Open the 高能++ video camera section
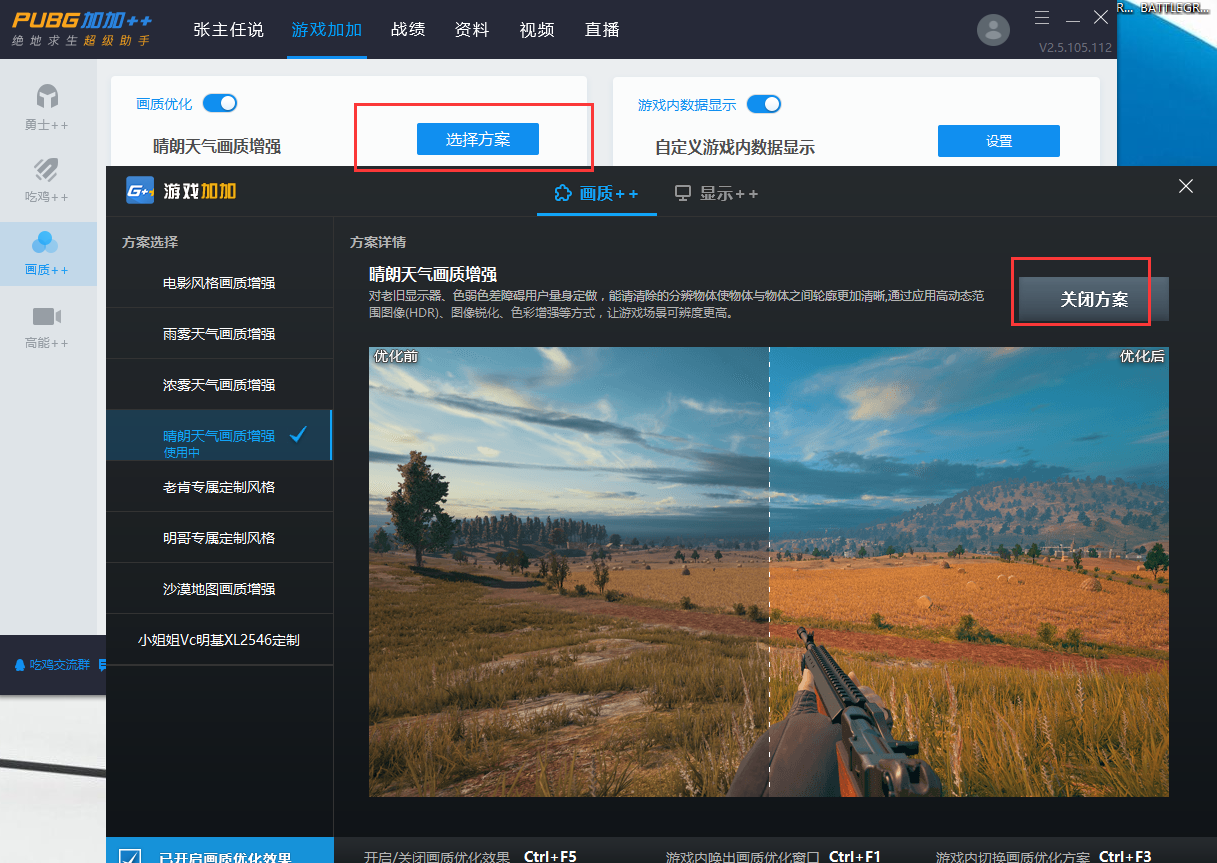This screenshot has width=1217, height=863. pos(47,327)
